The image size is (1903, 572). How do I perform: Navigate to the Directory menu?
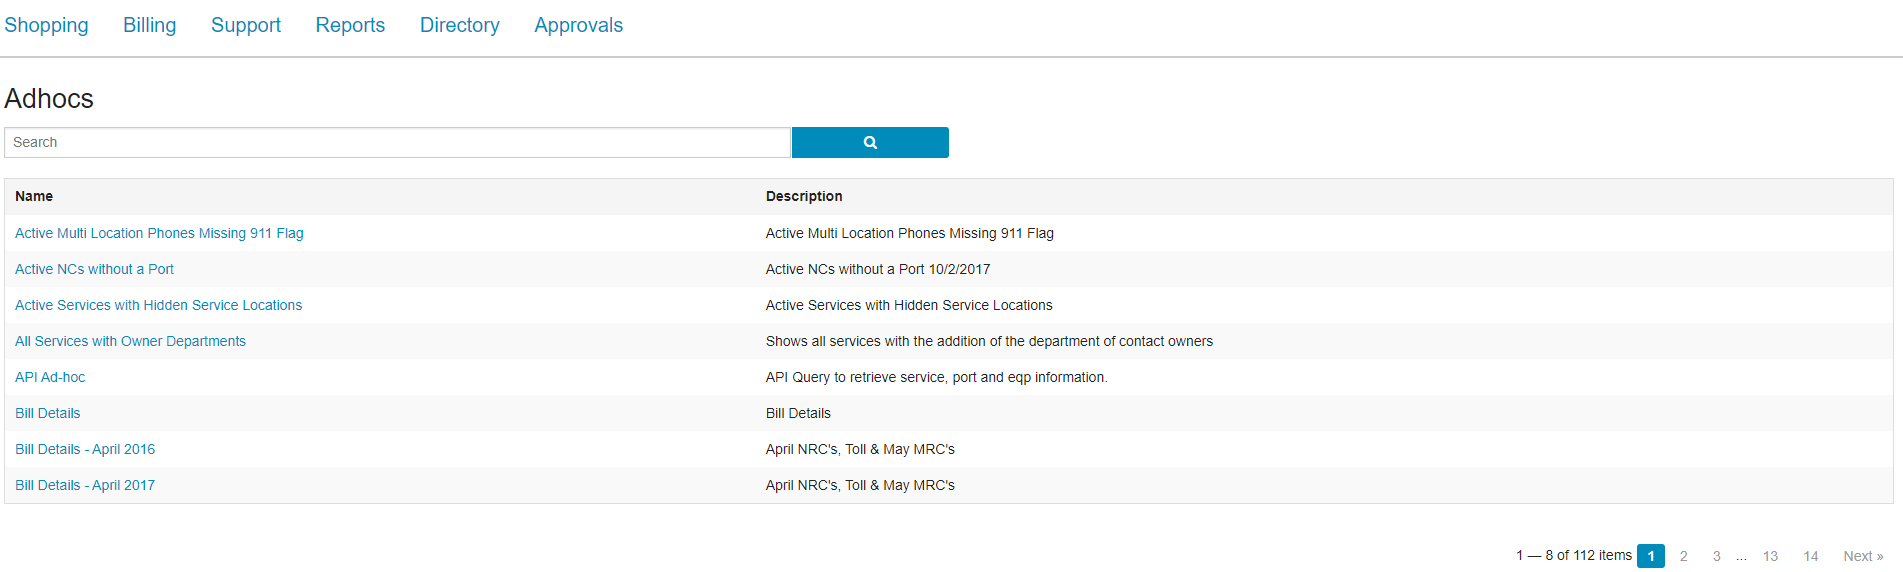click(459, 25)
